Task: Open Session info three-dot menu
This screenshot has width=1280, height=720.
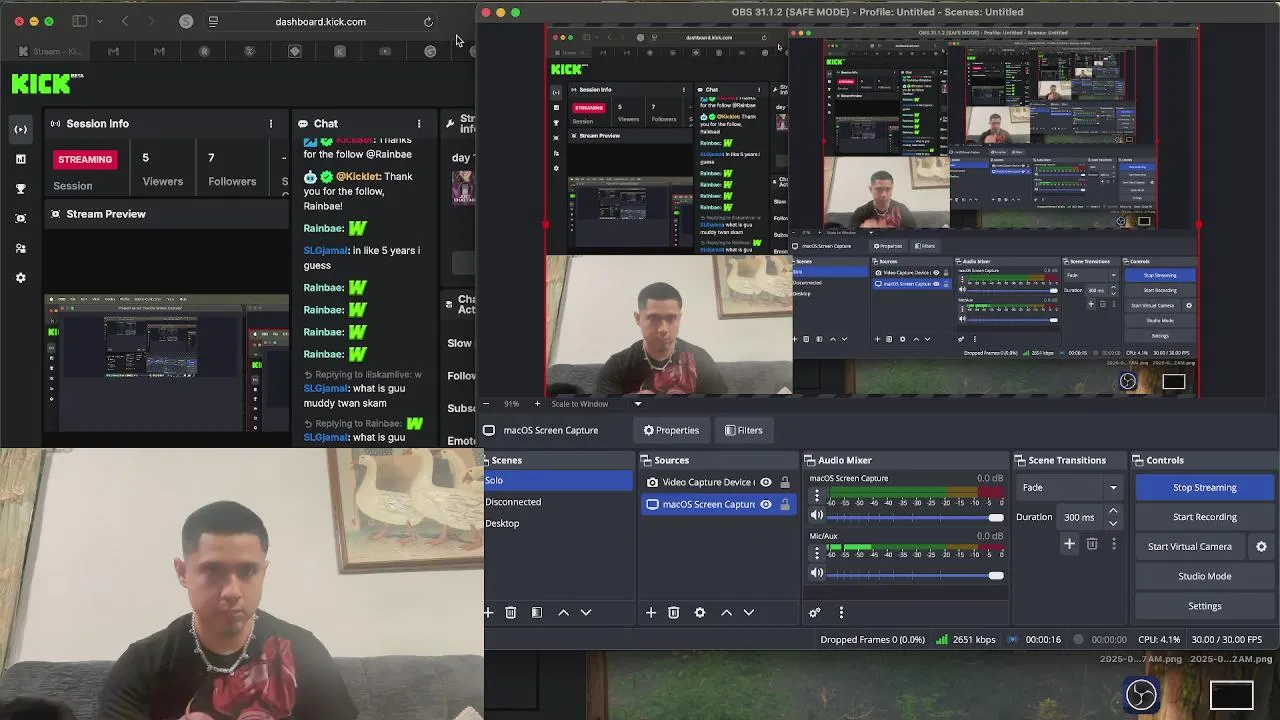Action: [x=270, y=124]
